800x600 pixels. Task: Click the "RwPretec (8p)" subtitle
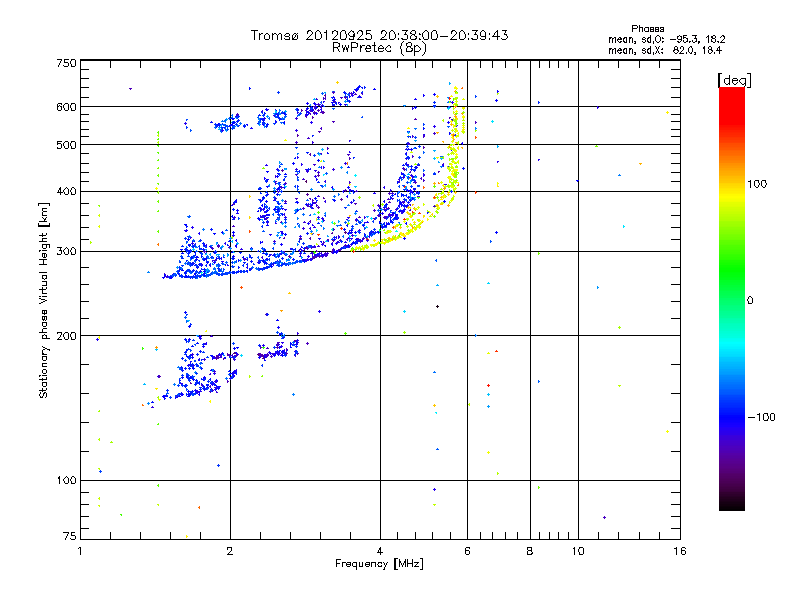click(379, 48)
